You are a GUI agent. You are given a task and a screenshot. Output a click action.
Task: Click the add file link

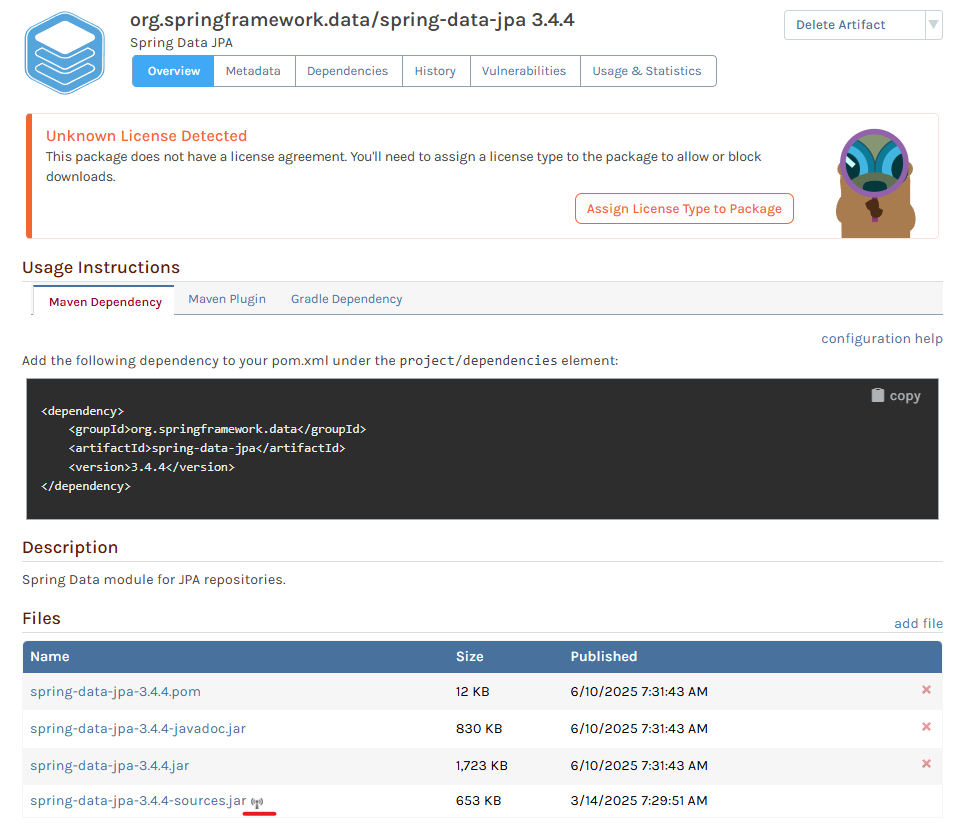918,624
